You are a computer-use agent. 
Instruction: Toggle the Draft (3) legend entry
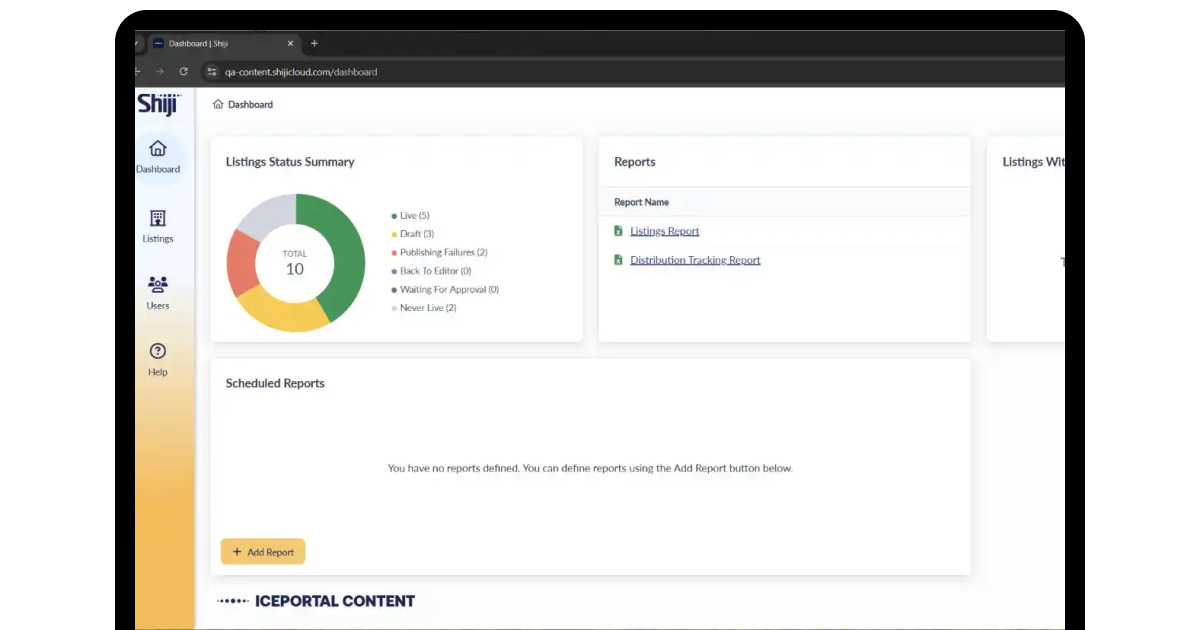click(x=412, y=234)
